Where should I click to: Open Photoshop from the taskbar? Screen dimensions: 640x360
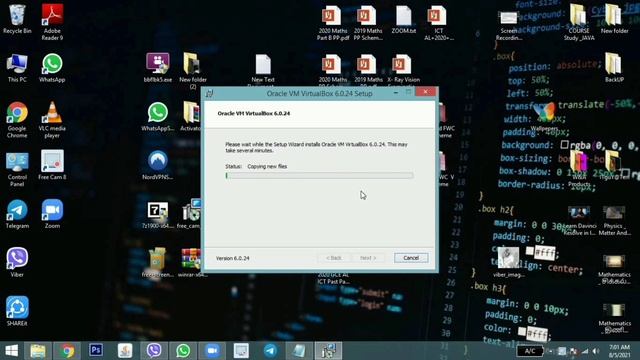coord(96,351)
